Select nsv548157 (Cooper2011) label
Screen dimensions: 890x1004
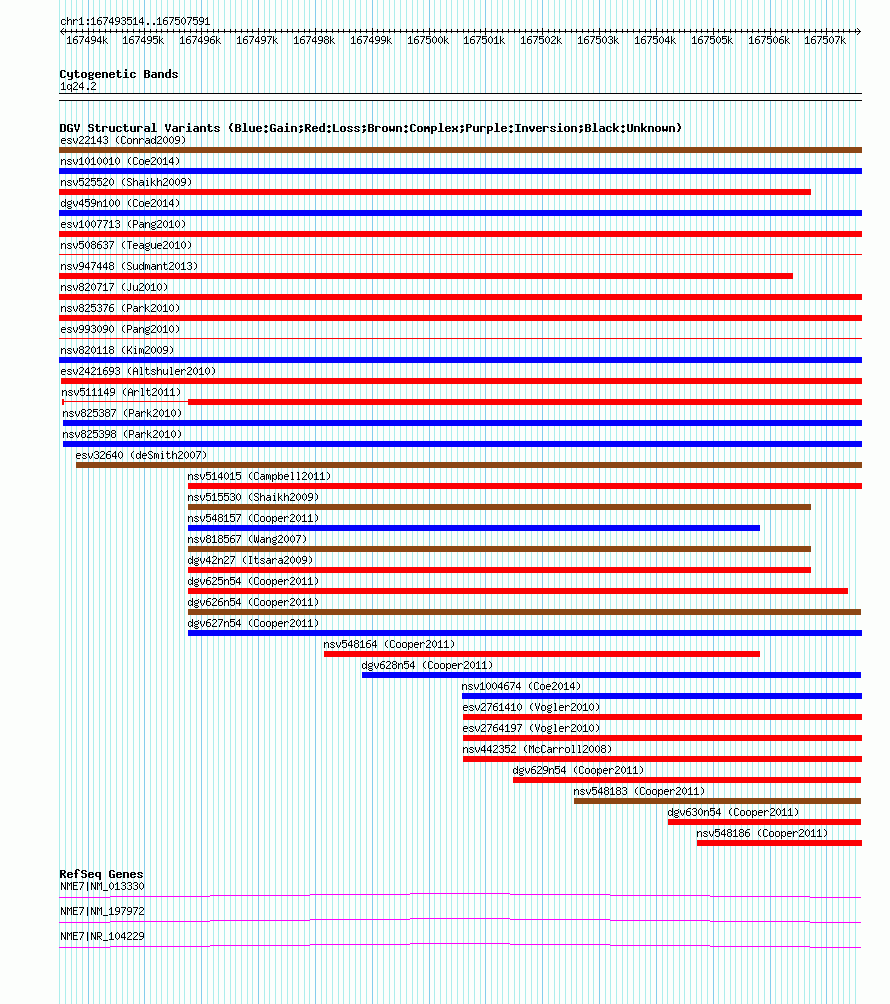(253, 518)
